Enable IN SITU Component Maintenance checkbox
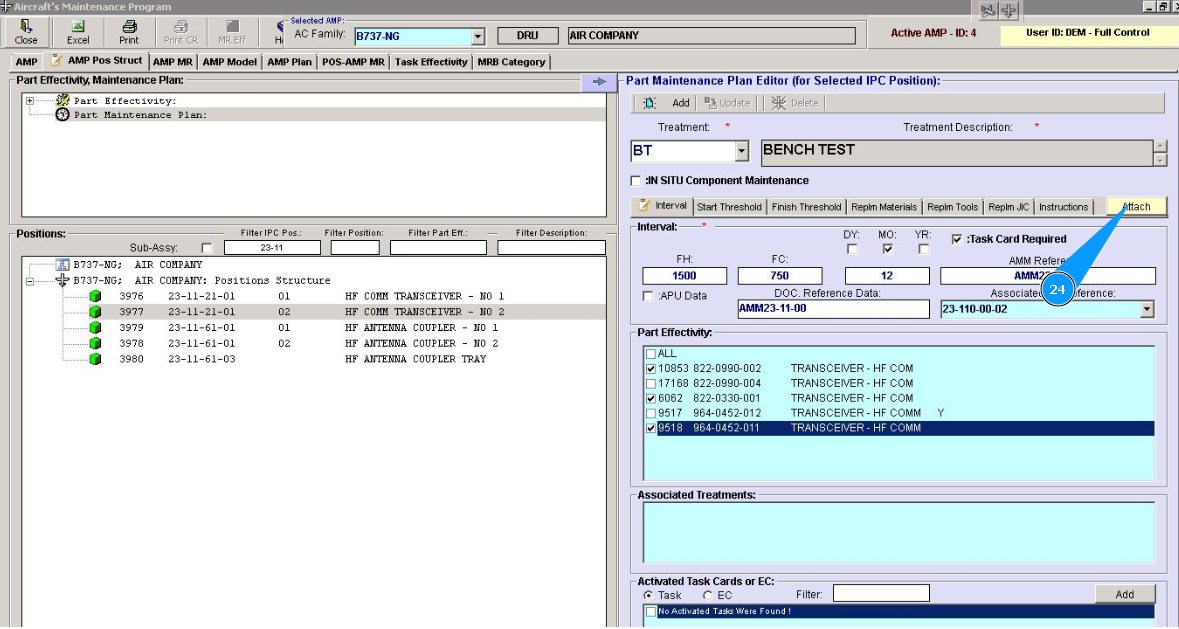The width and height of the screenshot is (1179, 629). tap(636, 181)
